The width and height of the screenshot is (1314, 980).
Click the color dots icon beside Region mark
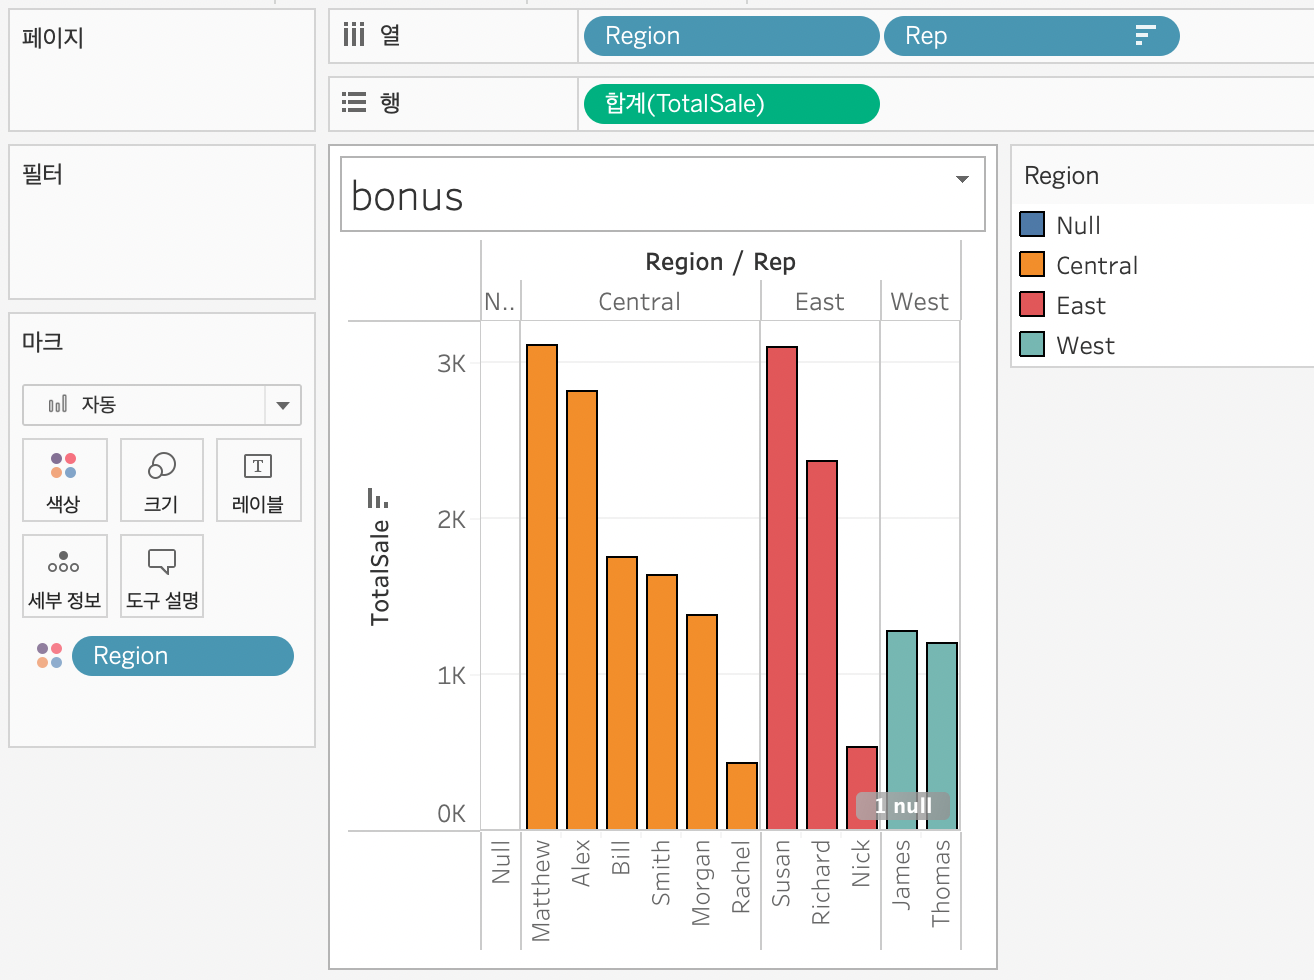pyautogui.click(x=49, y=656)
